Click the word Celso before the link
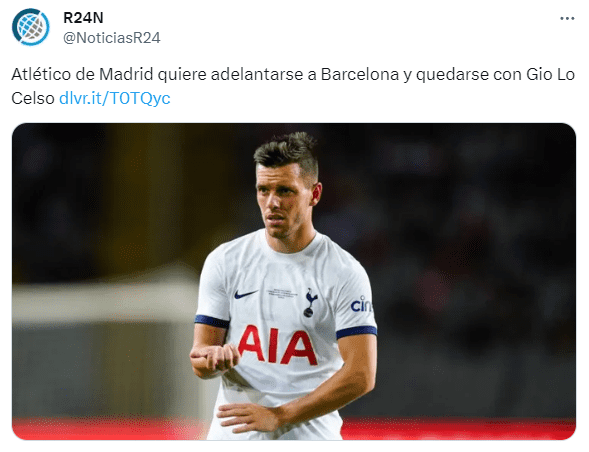 33,98
